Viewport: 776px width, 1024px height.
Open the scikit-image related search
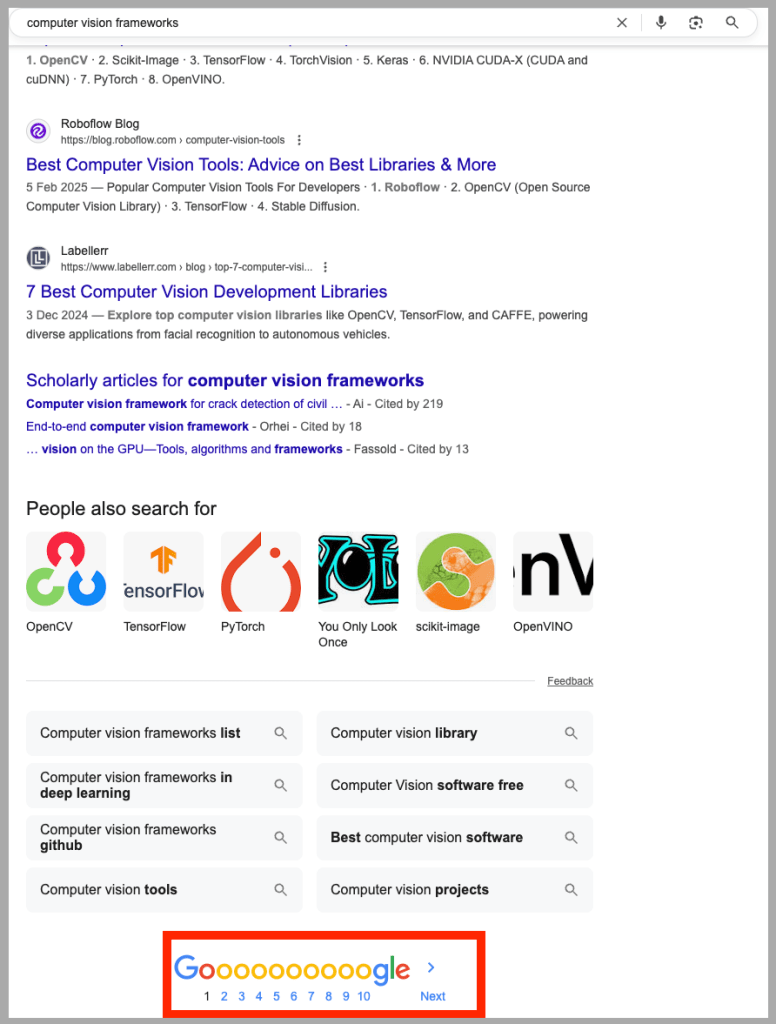coord(455,571)
